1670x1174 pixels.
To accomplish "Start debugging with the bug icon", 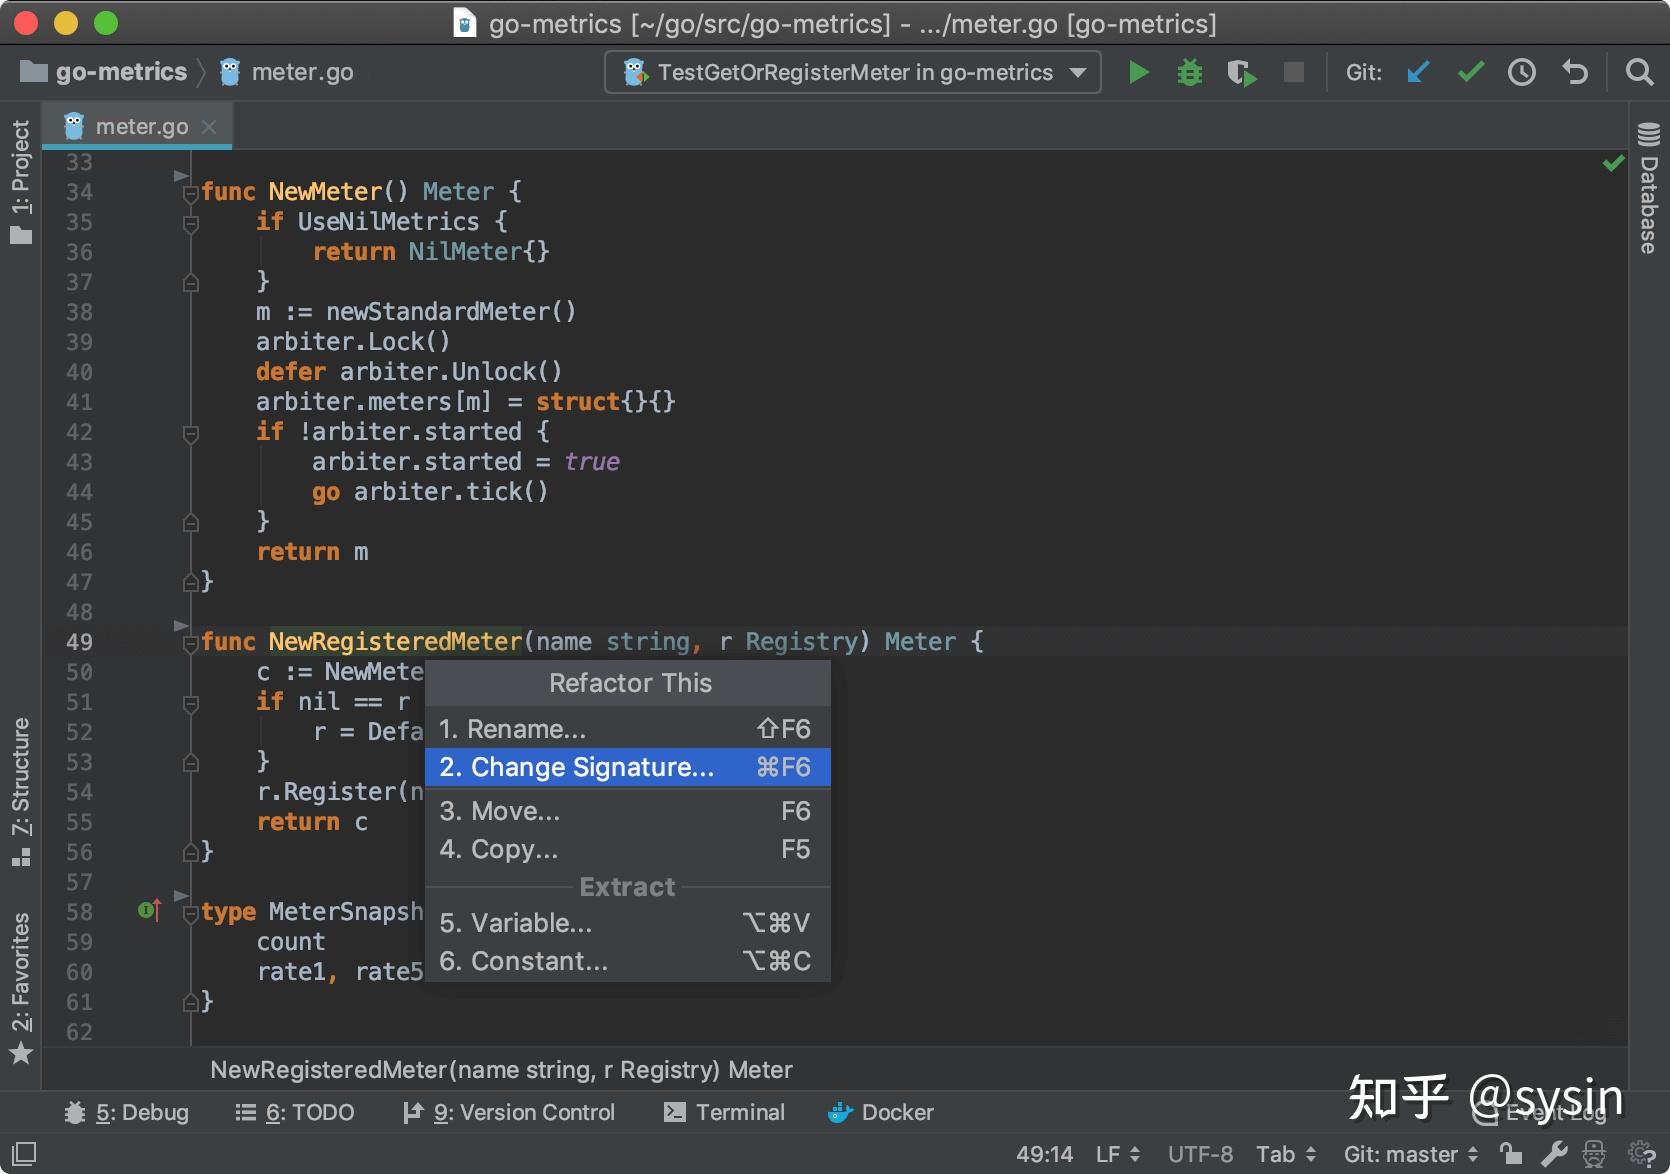I will [x=1189, y=71].
